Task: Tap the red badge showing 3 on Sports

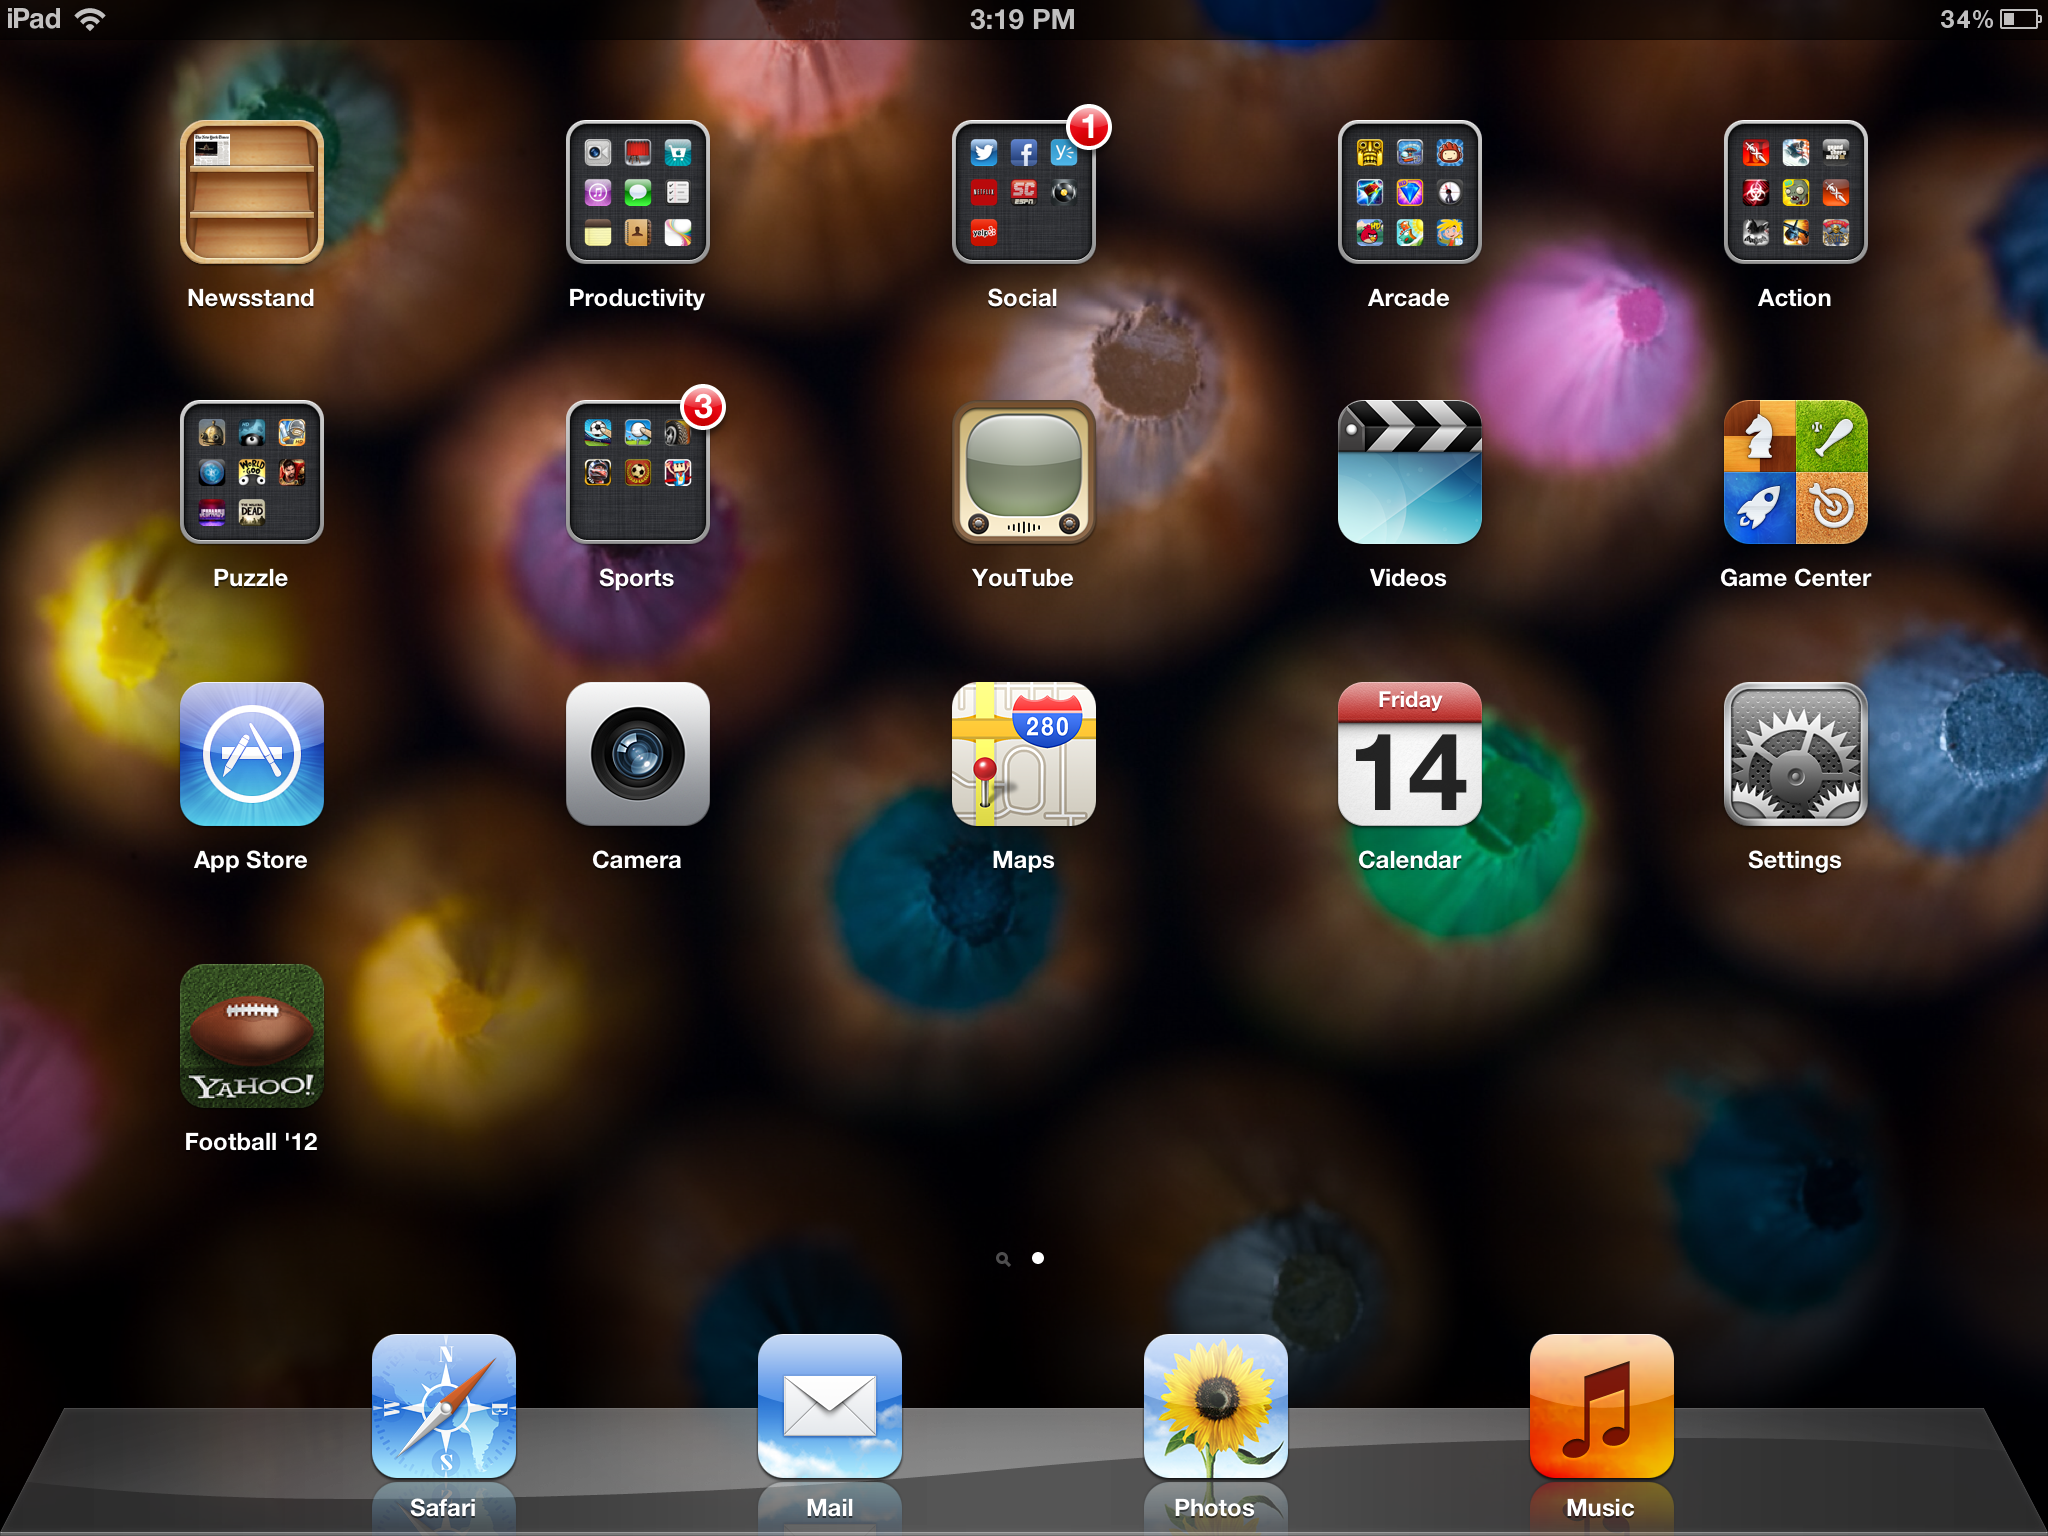Action: tap(703, 407)
